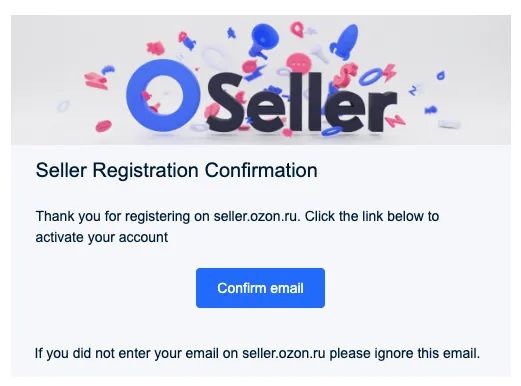Viewport: 521px width, 386px height.
Task: Click the activate your account text
Action: pyautogui.click(x=102, y=237)
